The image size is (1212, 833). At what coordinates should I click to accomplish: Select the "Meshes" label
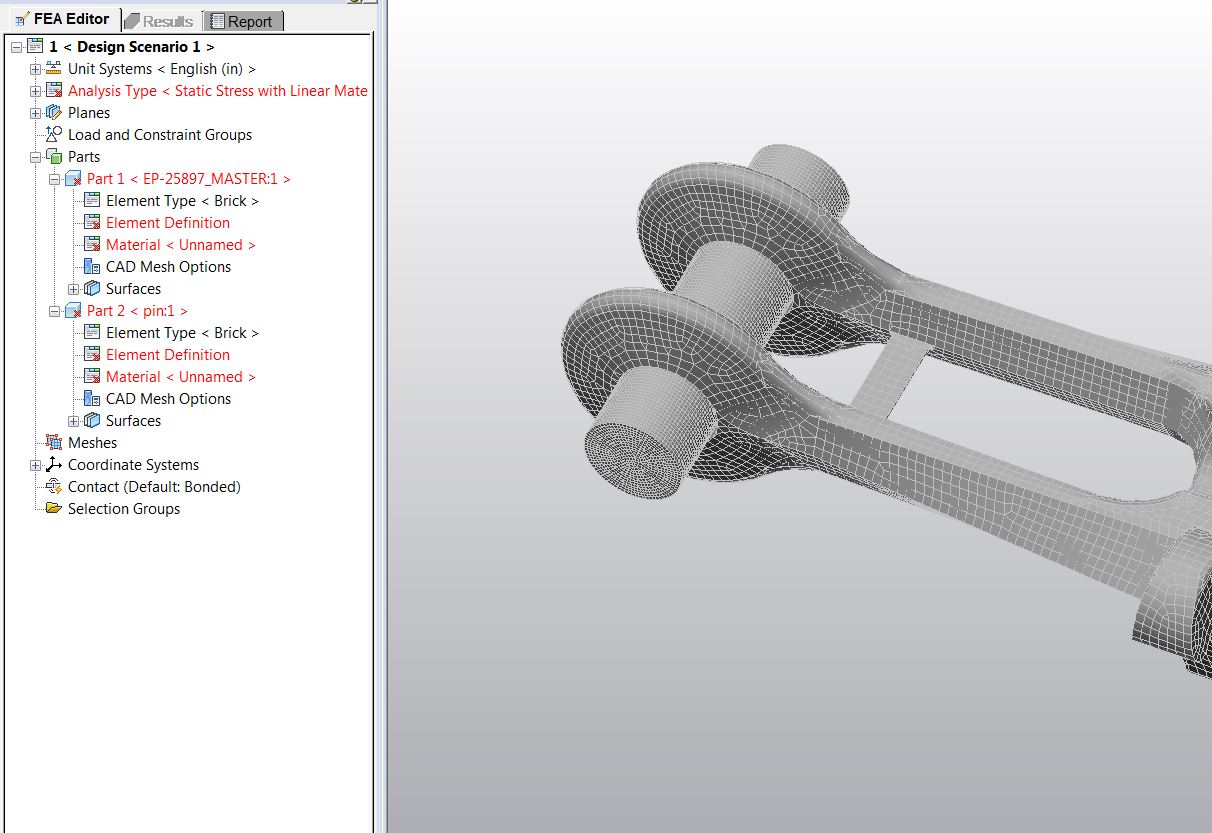(x=92, y=443)
